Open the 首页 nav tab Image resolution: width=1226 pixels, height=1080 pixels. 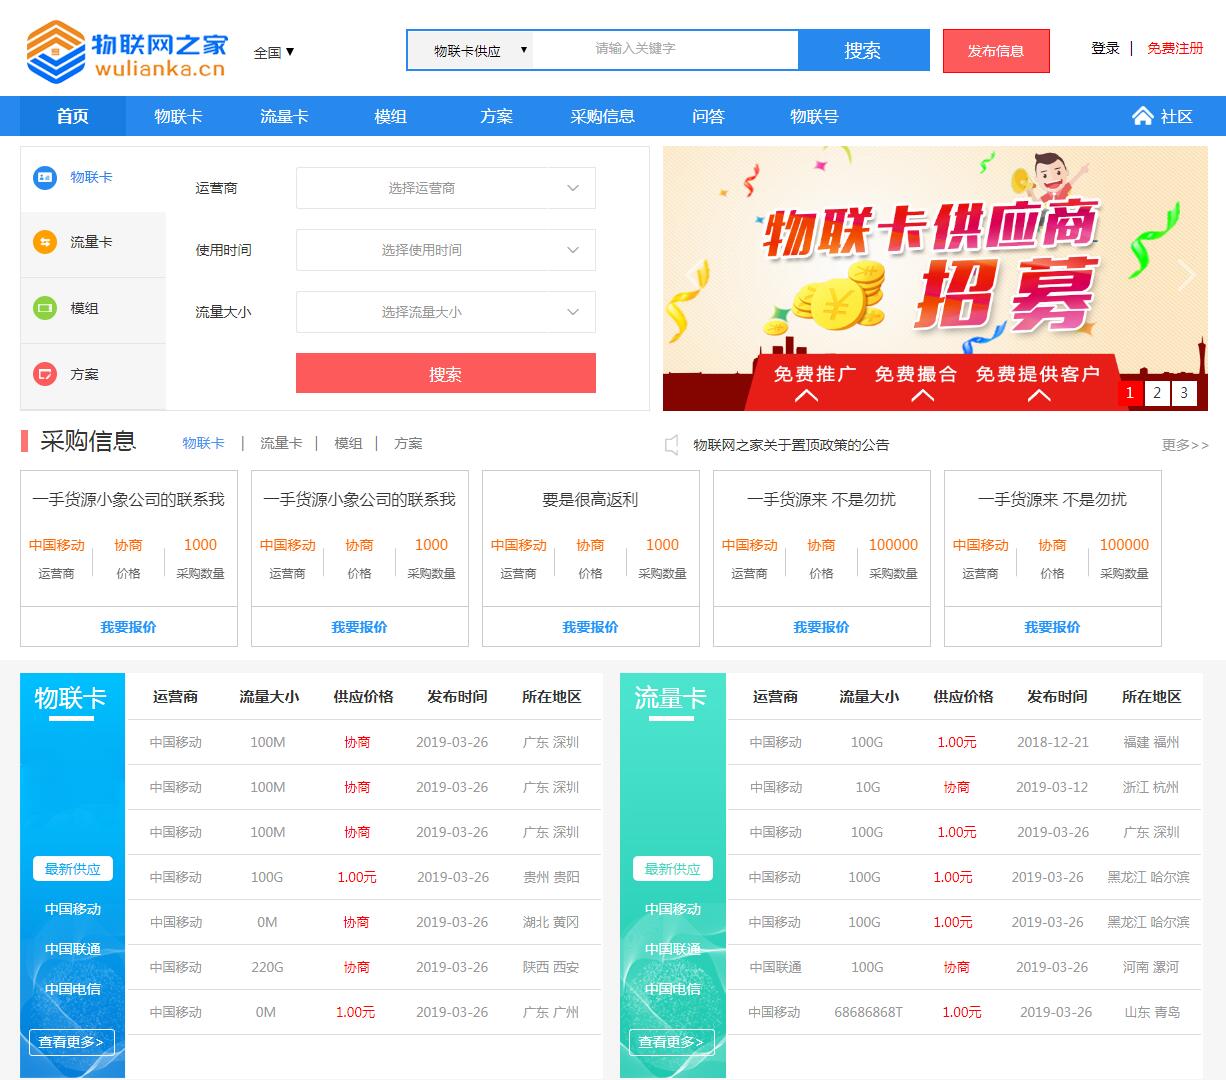[x=73, y=116]
